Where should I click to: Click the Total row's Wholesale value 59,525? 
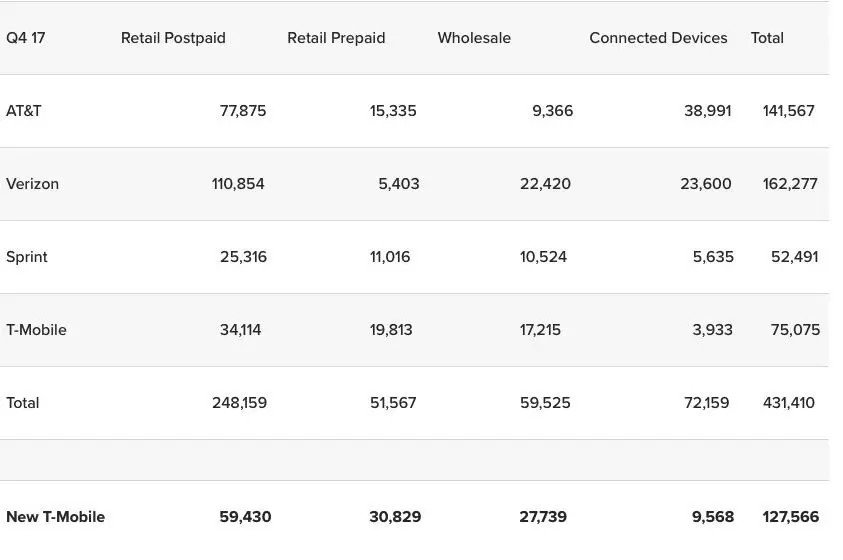click(545, 403)
